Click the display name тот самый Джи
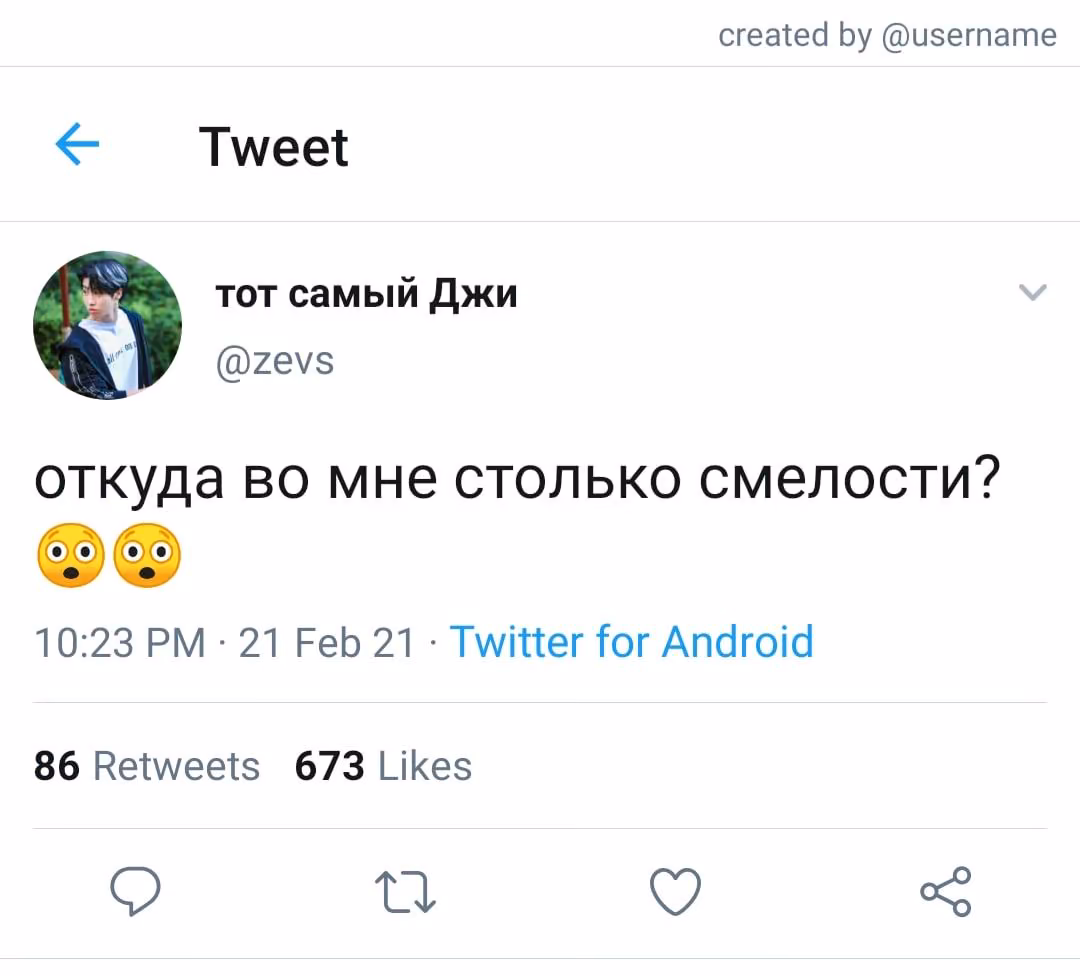 click(366, 294)
